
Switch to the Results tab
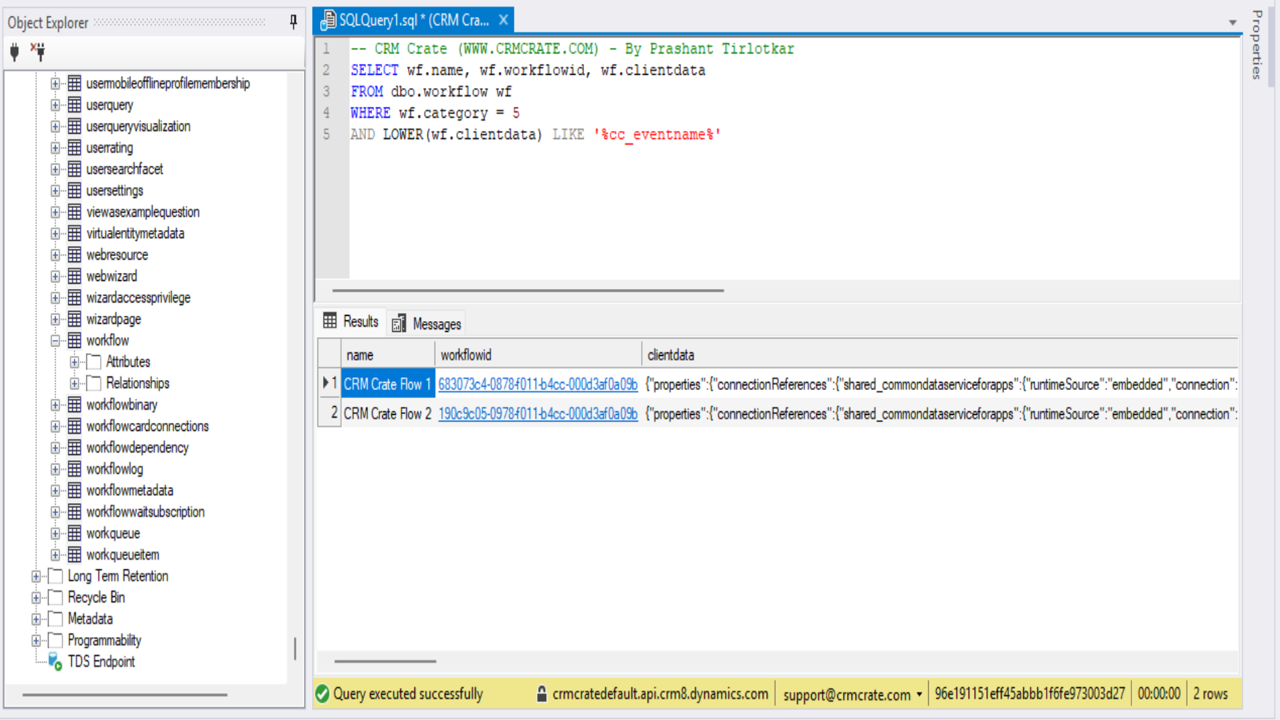point(350,322)
